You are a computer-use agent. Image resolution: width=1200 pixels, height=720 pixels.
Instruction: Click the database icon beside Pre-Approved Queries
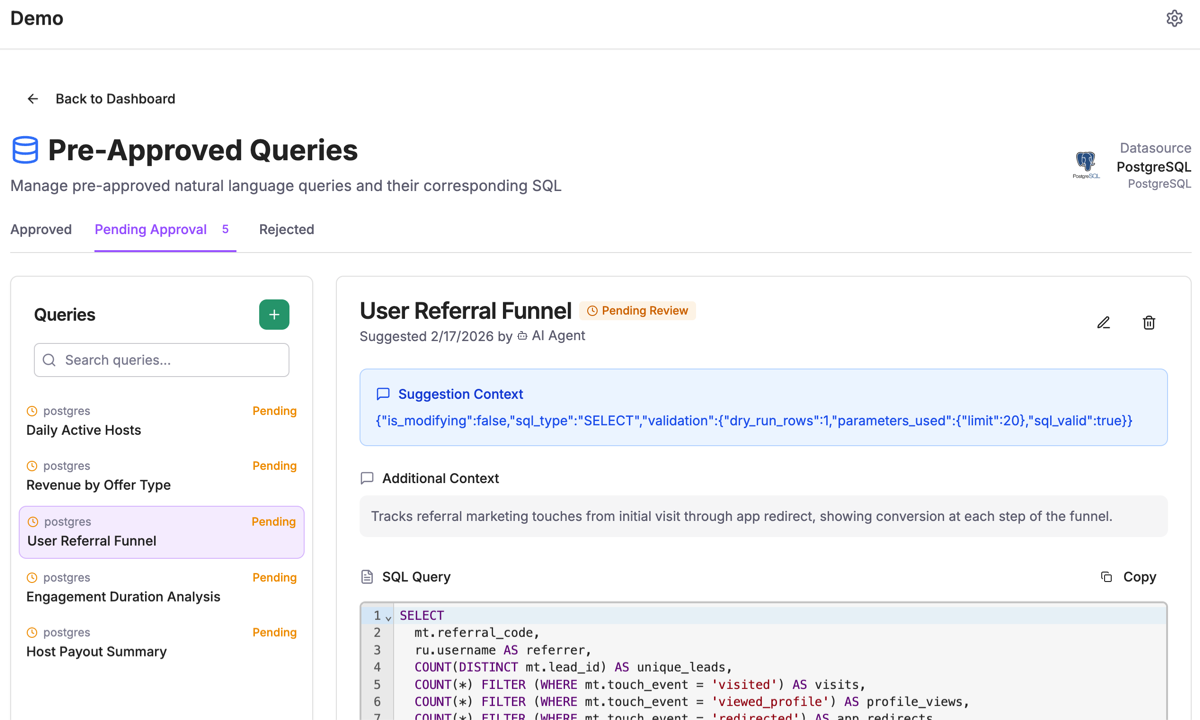[25, 149]
